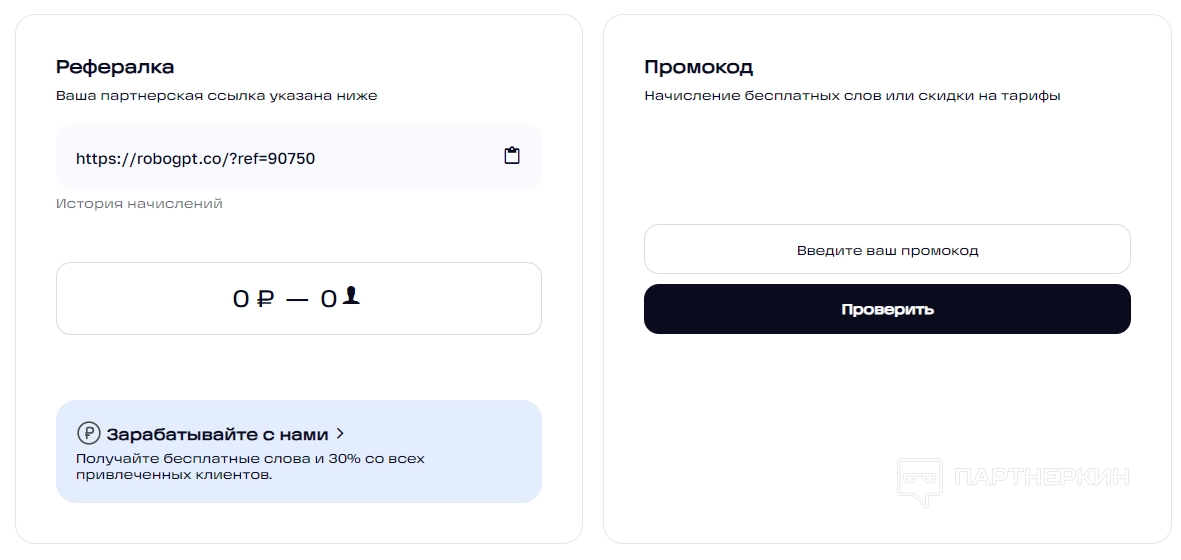
Task: Click the clipboard copy icon
Action: coord(511,156)
